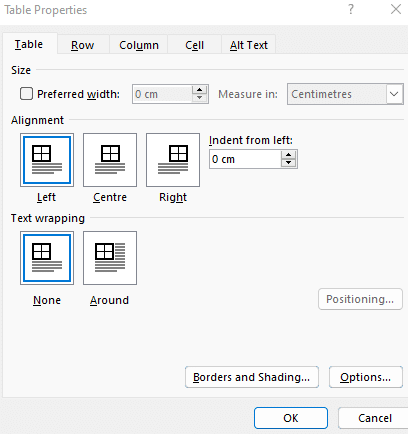408x434 pixels.
Task: Switch to the Row tab
Action: click(82, 45)
